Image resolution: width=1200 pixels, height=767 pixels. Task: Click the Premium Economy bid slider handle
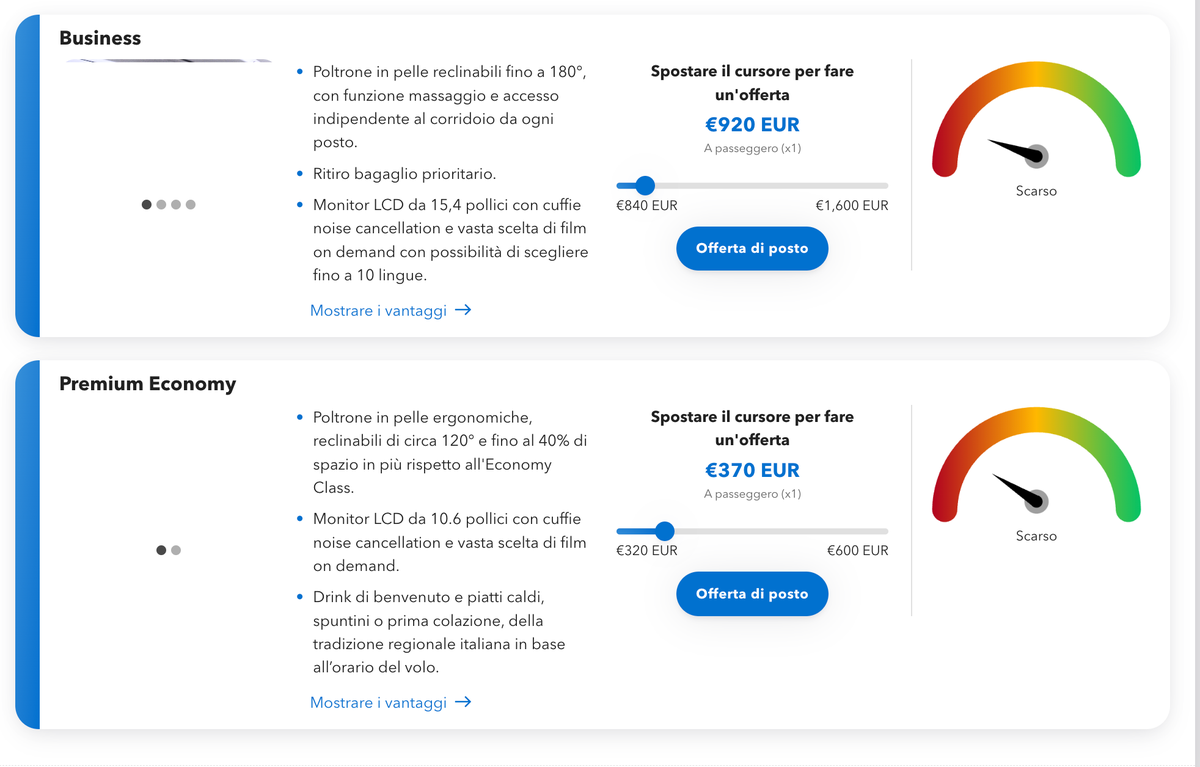tap(665, 531)
